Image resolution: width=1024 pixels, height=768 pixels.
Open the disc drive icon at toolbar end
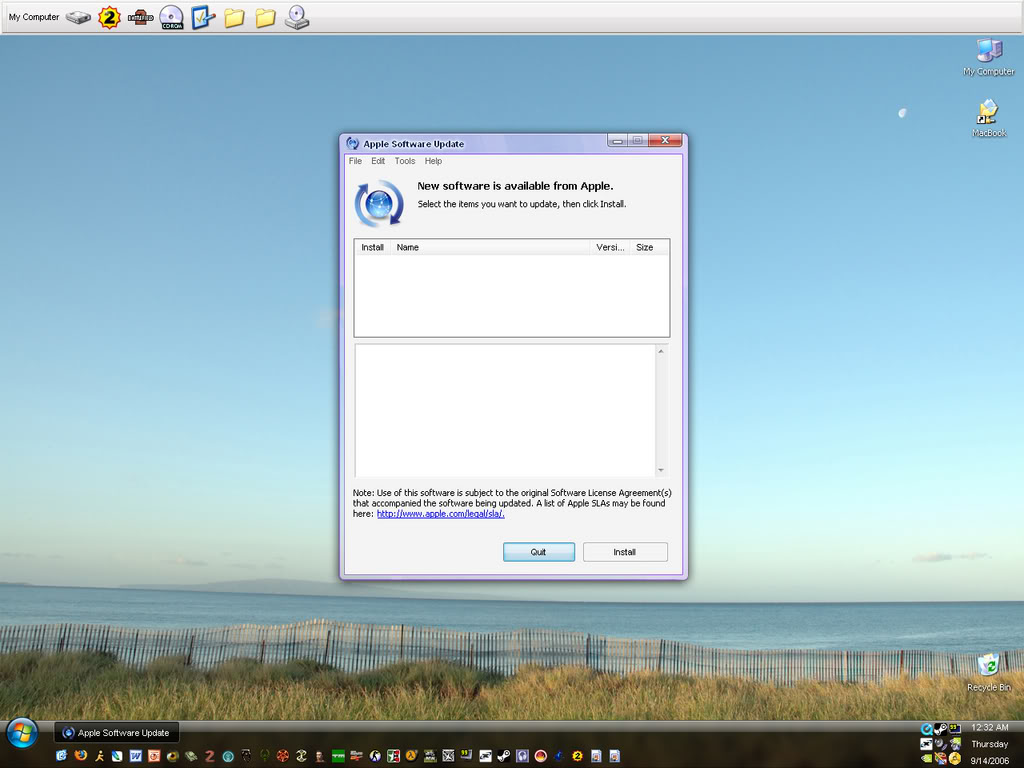[x=297, y=18]
